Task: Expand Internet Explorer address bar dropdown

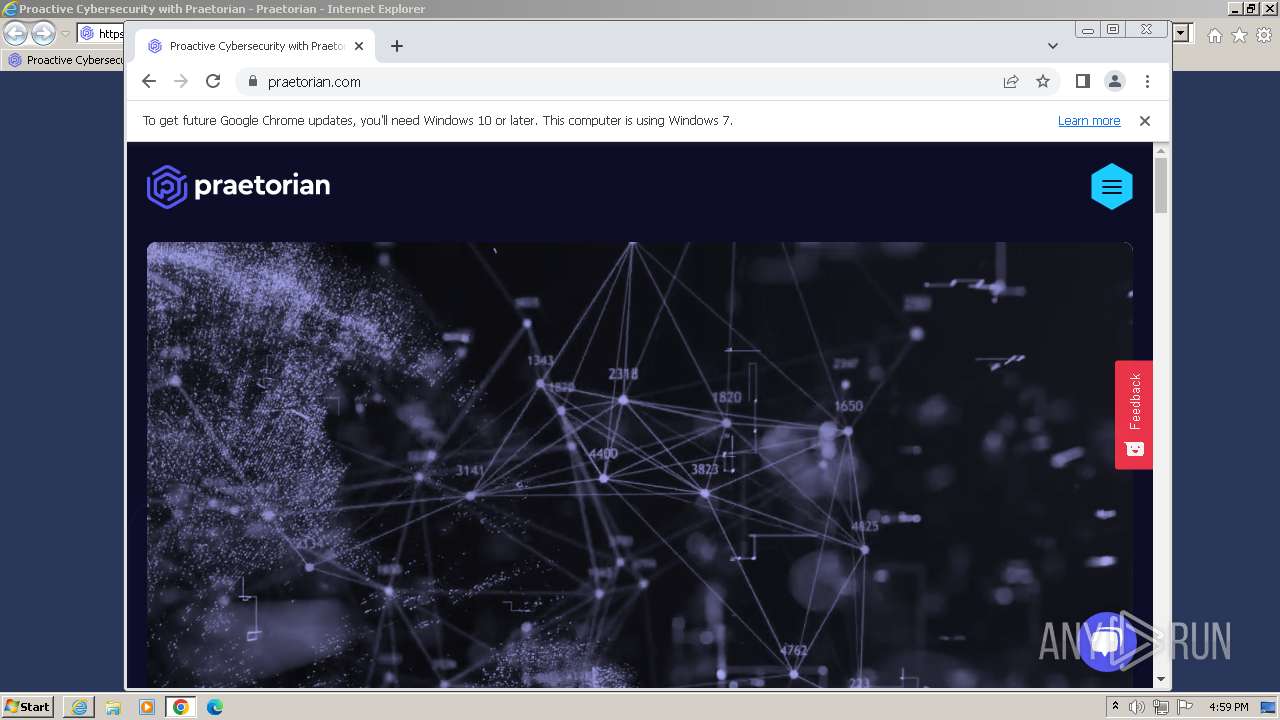Action: click(x=1181, y=33)
